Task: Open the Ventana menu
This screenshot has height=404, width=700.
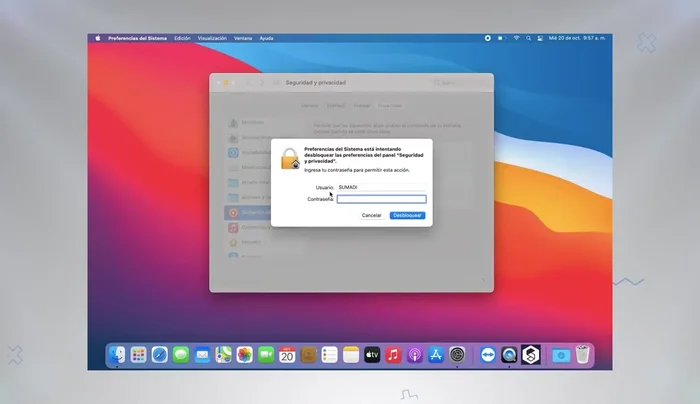Action: (x=243, y=37)
